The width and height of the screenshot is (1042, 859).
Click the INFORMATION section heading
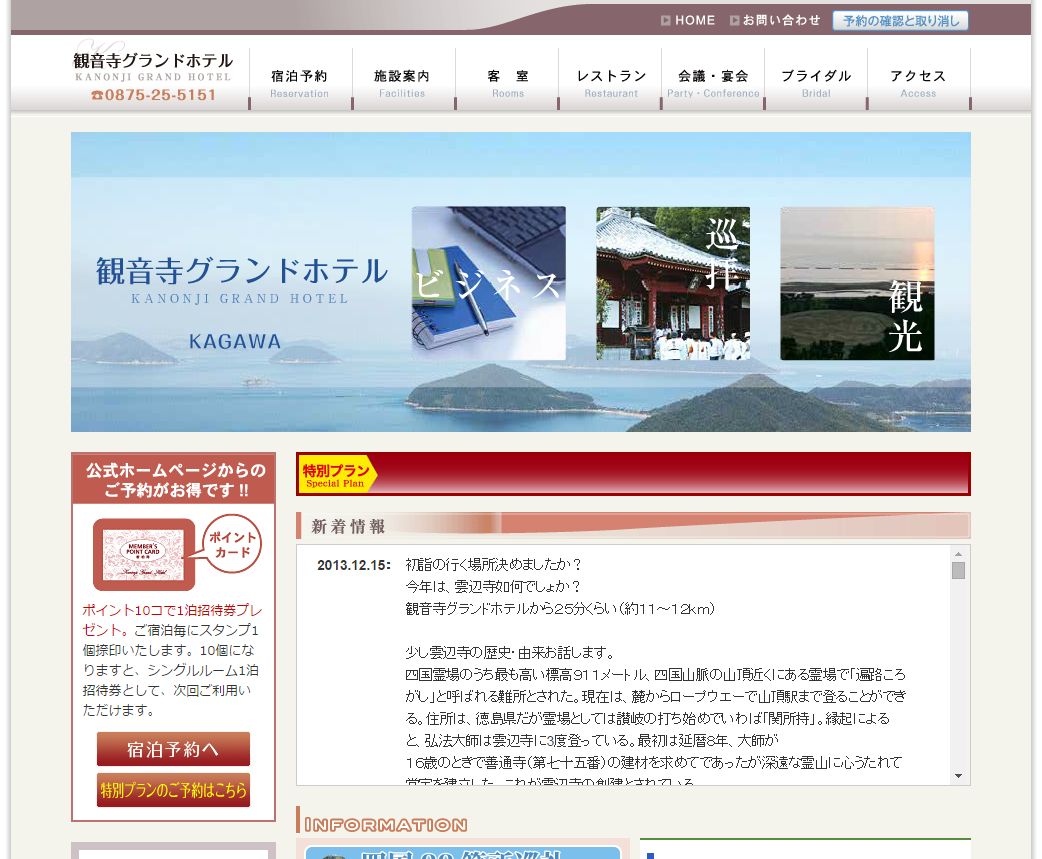click(x=385, y=824)
